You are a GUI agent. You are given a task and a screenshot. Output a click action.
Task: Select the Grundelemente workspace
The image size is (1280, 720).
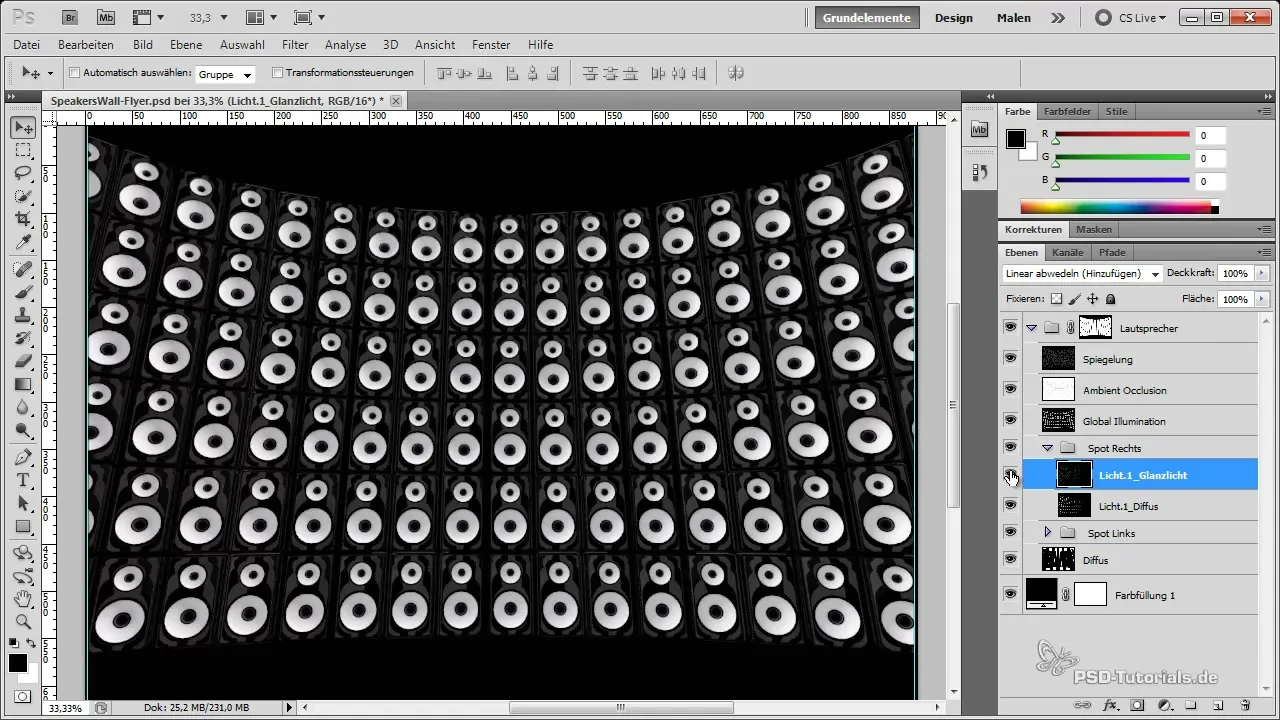pyautogui.click(x=866, y=17)
